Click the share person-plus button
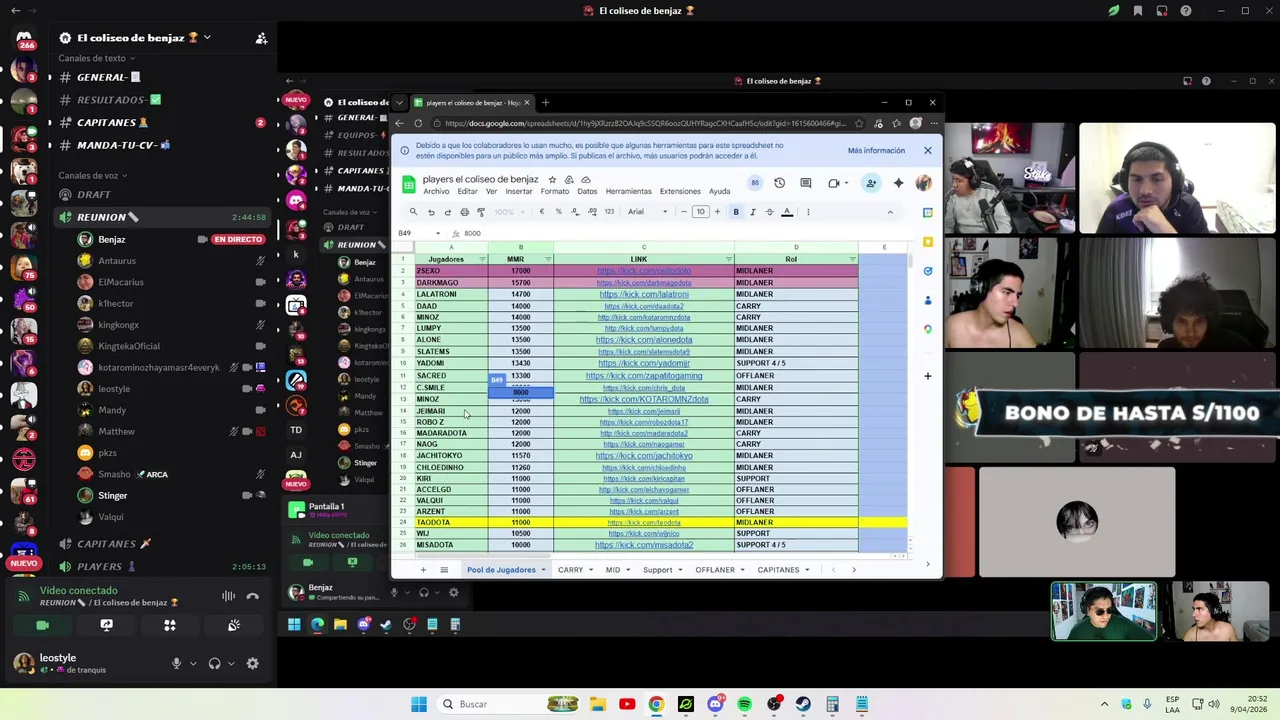This screenshot has height=720, width=1280. click(871, 183)
